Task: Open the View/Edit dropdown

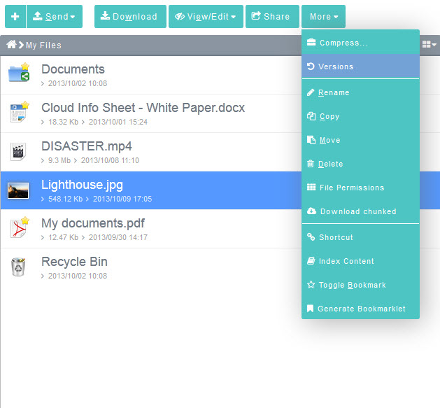Action: point(206,16)
